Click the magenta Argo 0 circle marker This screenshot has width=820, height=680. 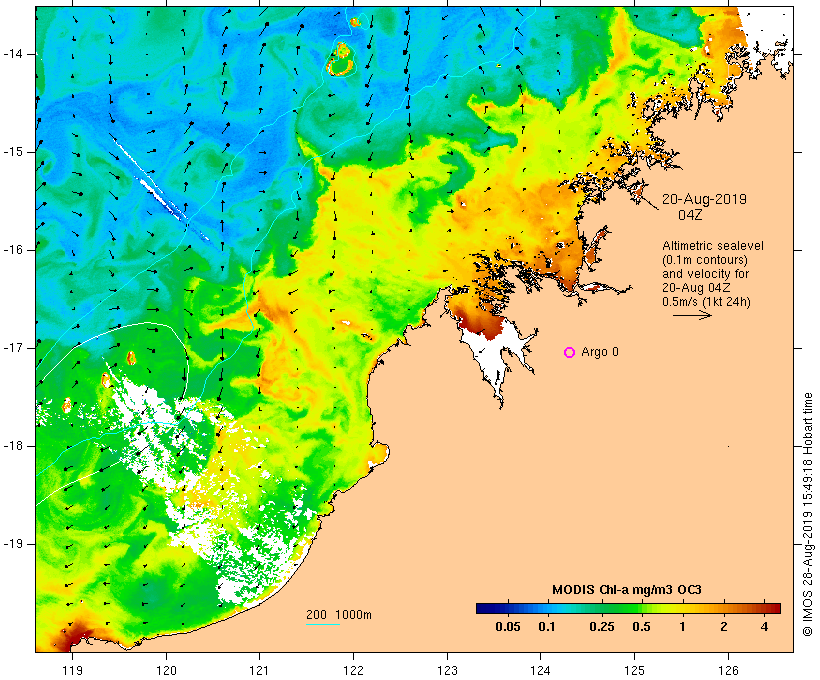point(570,353)
